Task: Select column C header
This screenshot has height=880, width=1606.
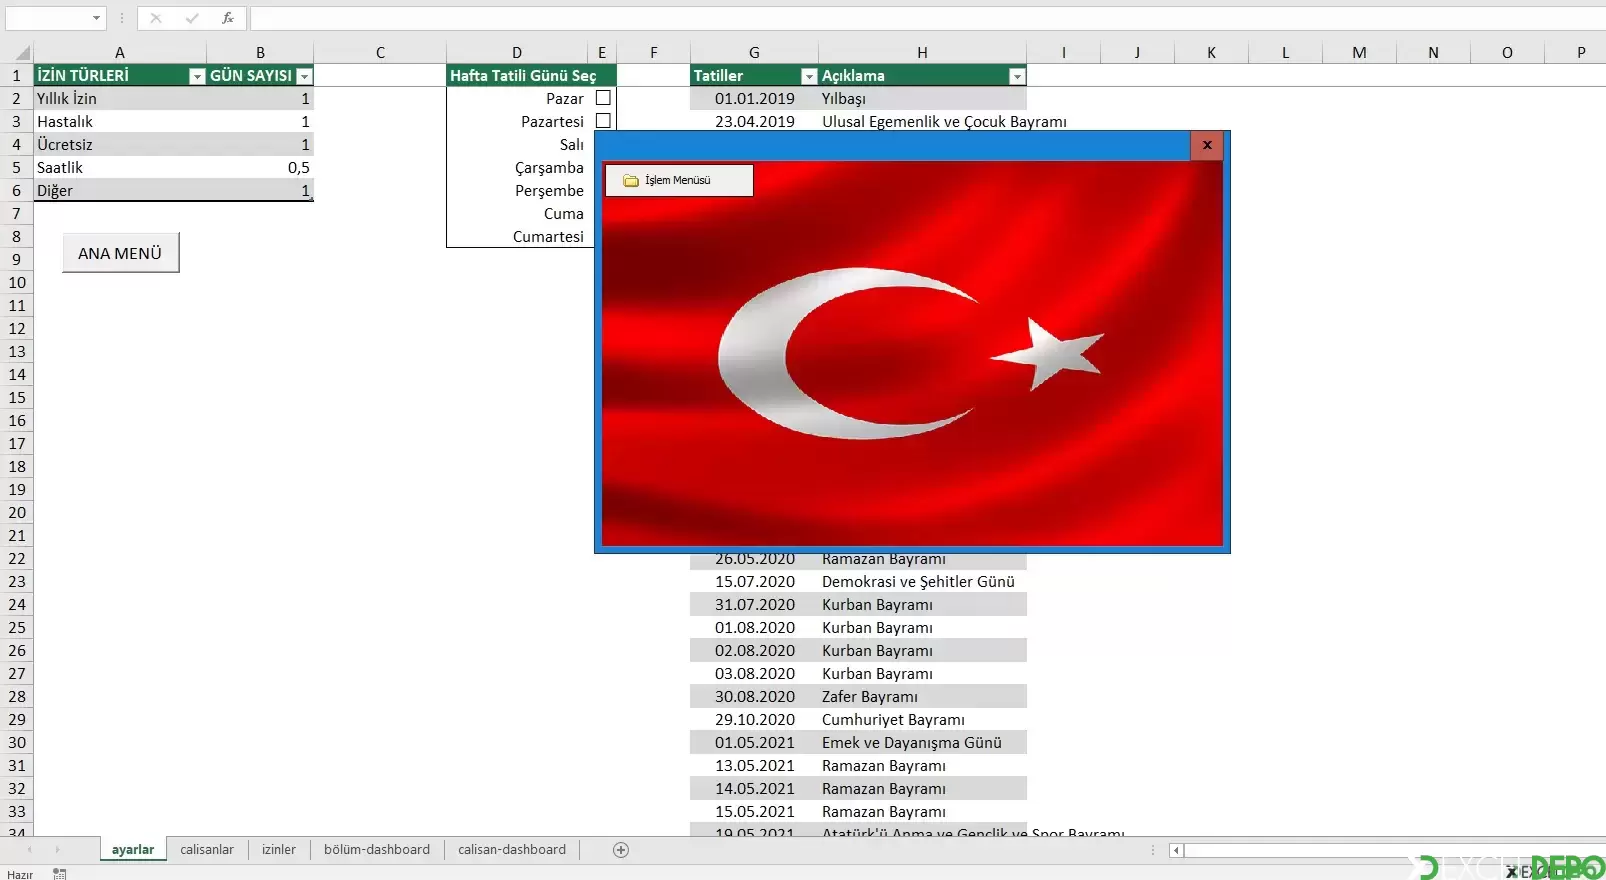Action: (x=380, y=53)
